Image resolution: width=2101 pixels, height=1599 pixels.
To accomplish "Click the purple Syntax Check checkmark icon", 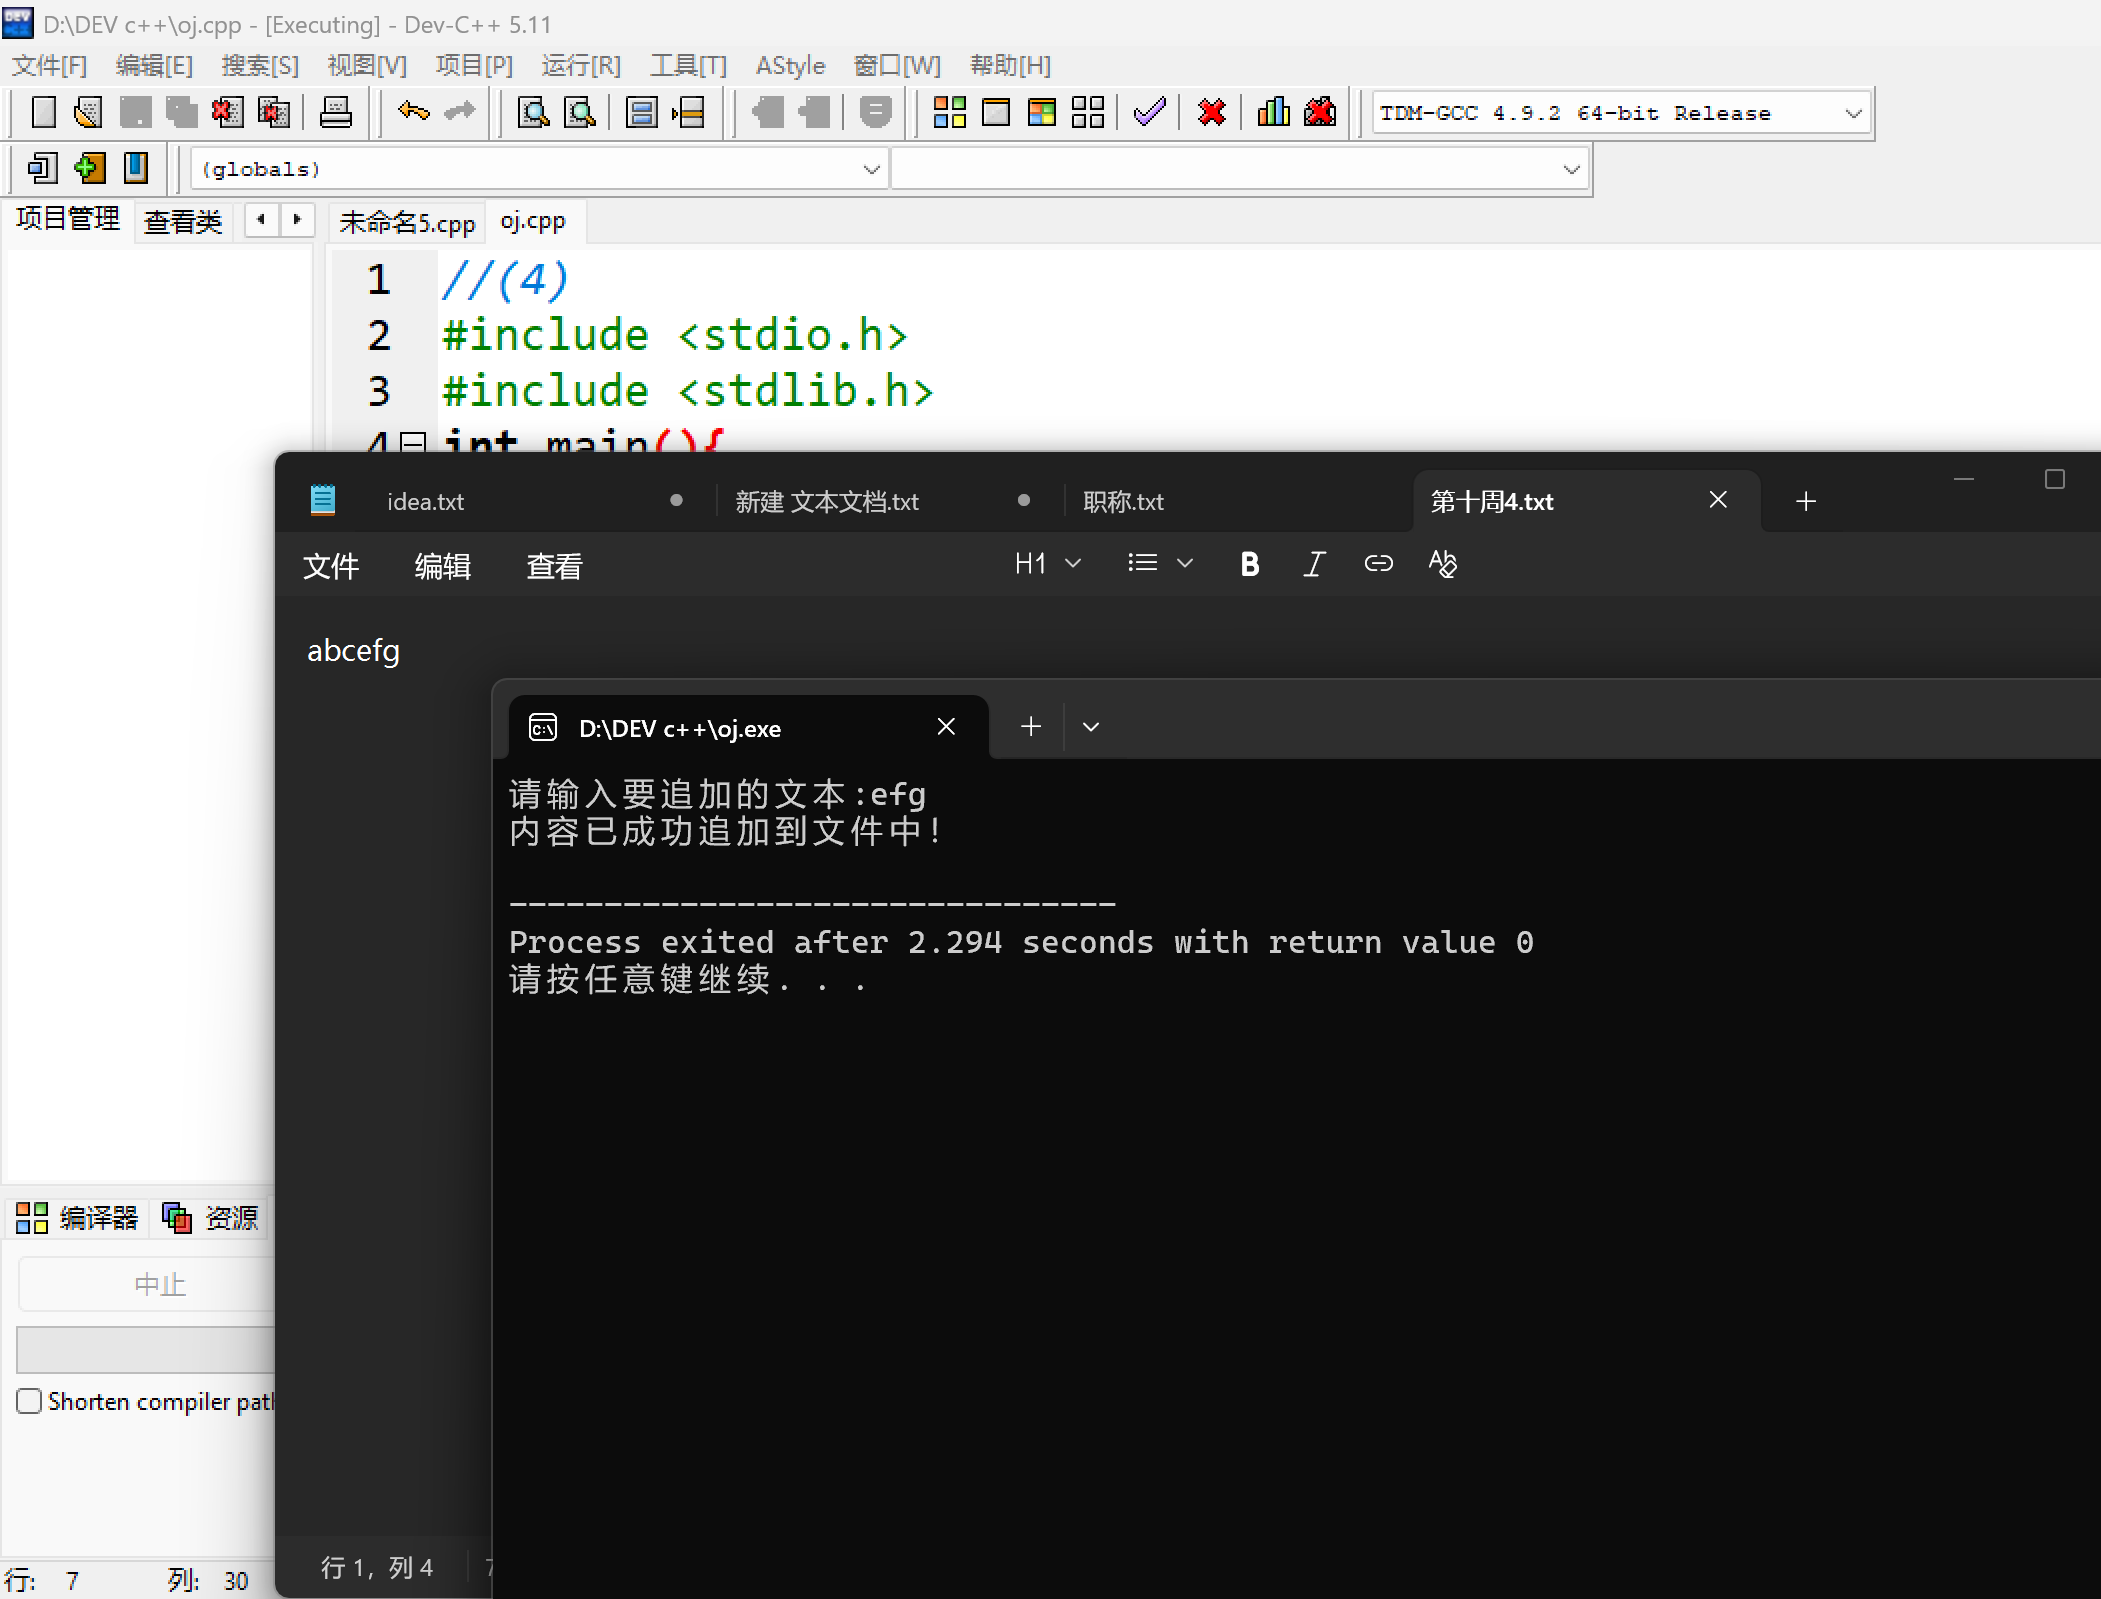I will (1150, 112).
